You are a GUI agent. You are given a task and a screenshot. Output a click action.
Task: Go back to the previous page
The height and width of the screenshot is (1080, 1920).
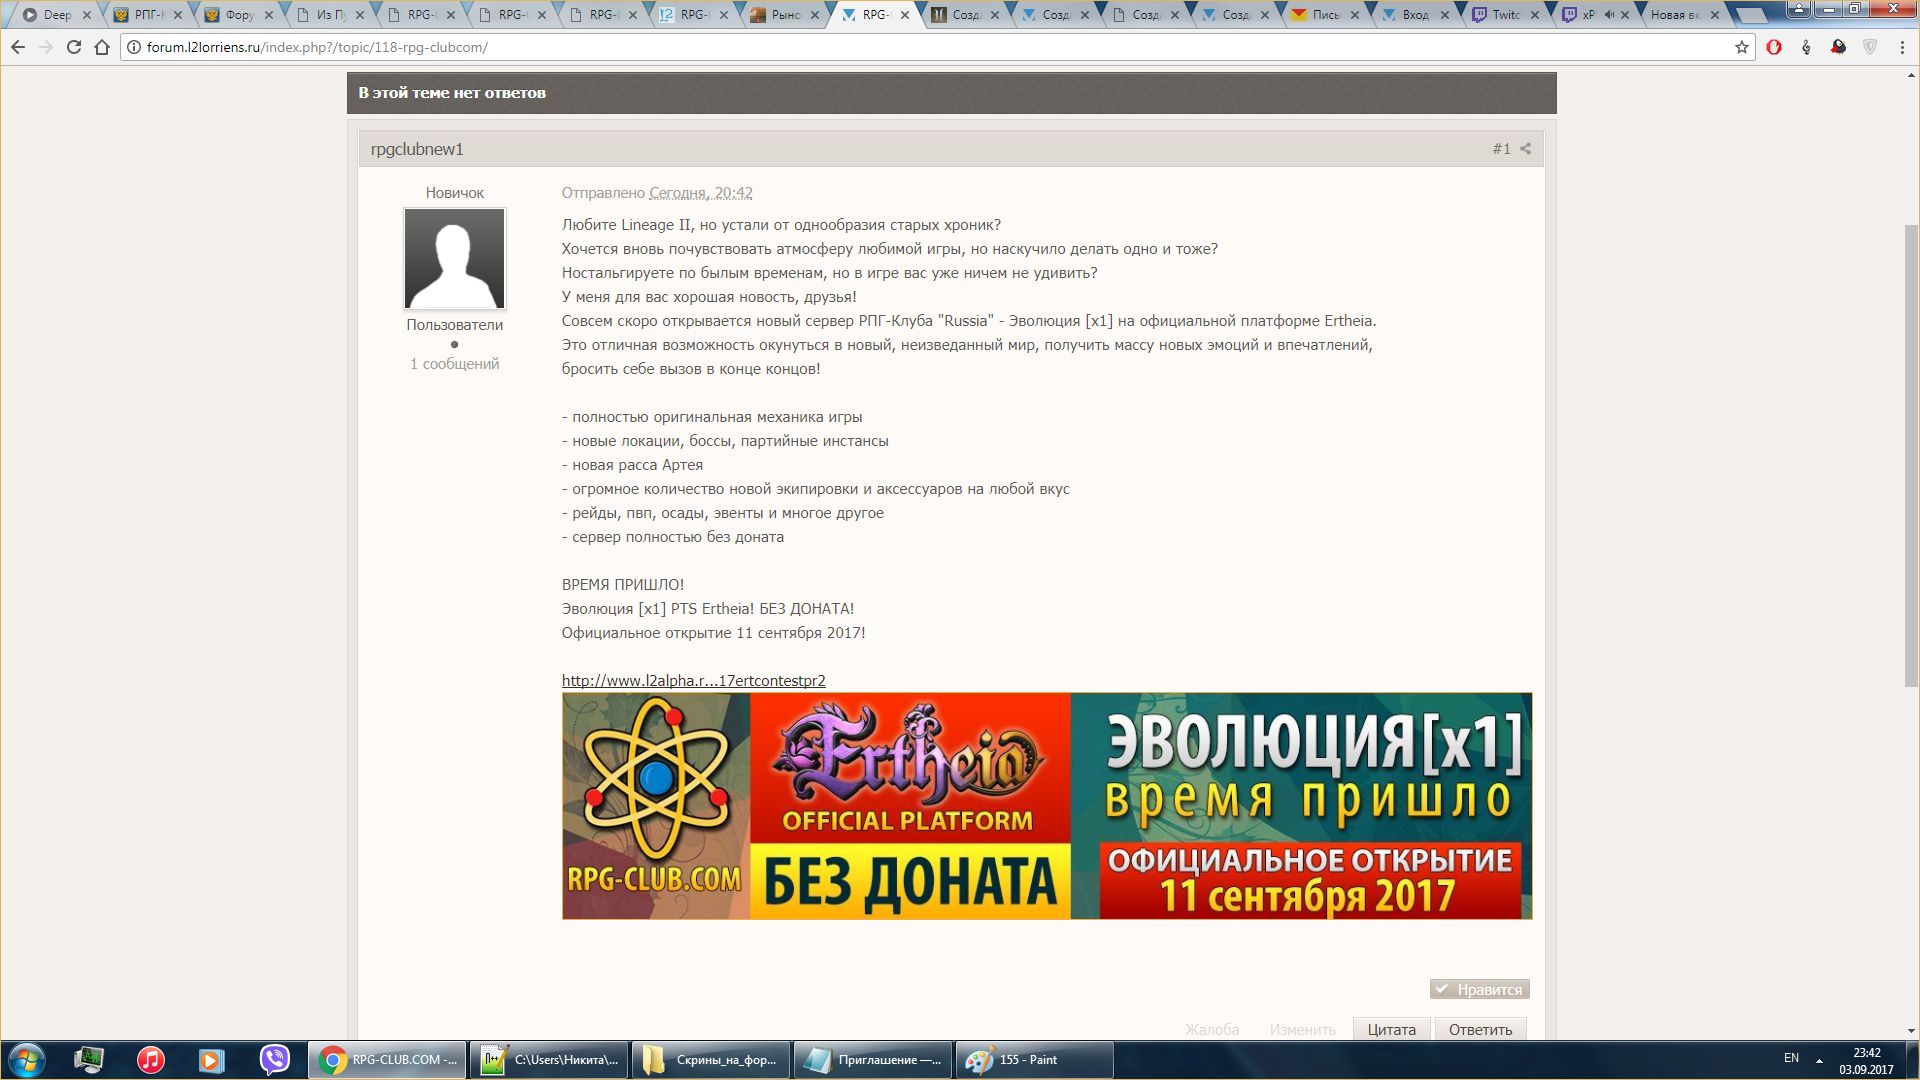[x=18, y=47]
